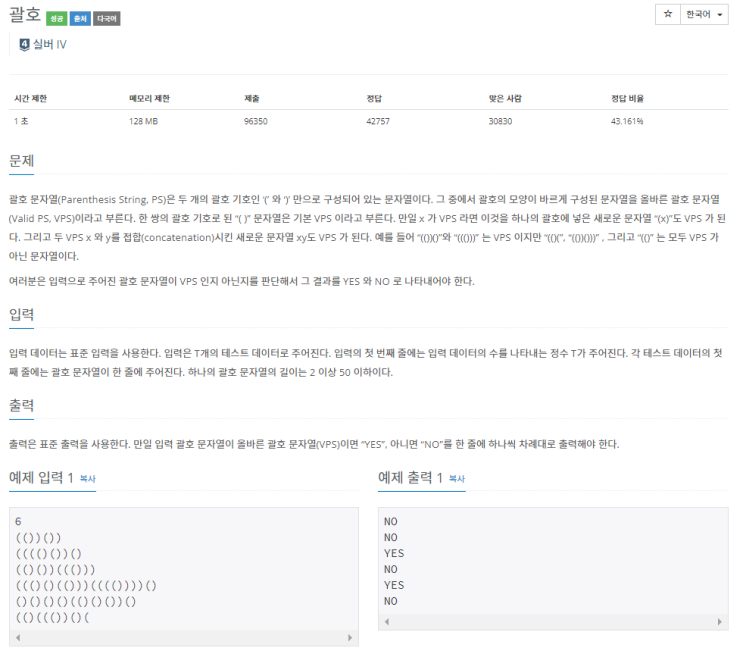
Task: Click the star favorite icon
Action: point(668,14)
